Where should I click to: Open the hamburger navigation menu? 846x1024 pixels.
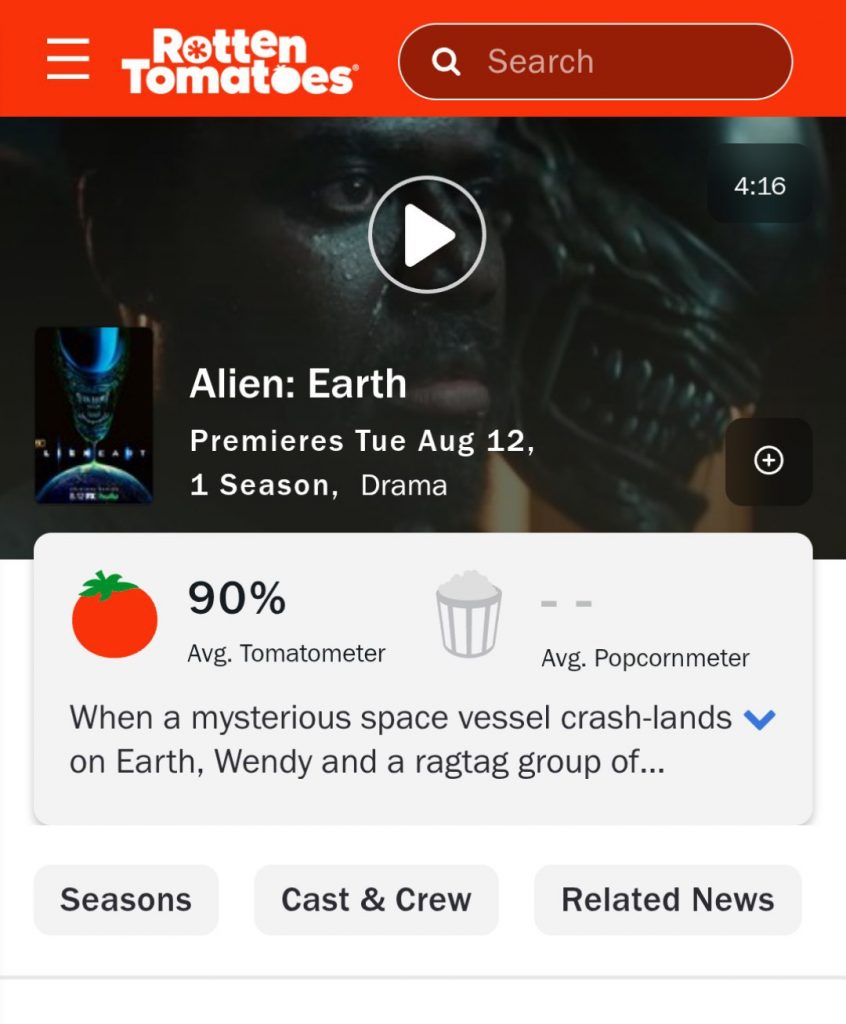tap(68, 59)
